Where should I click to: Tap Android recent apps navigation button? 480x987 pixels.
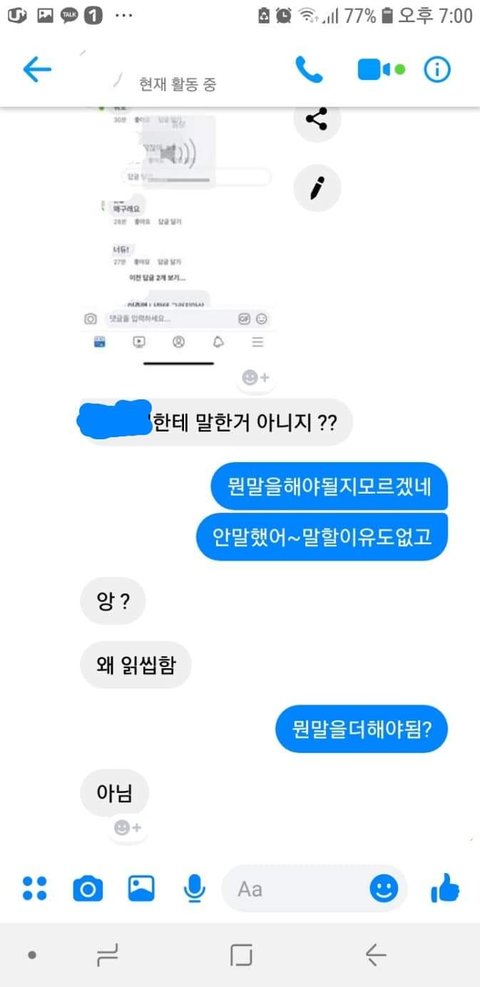point(108,955)
